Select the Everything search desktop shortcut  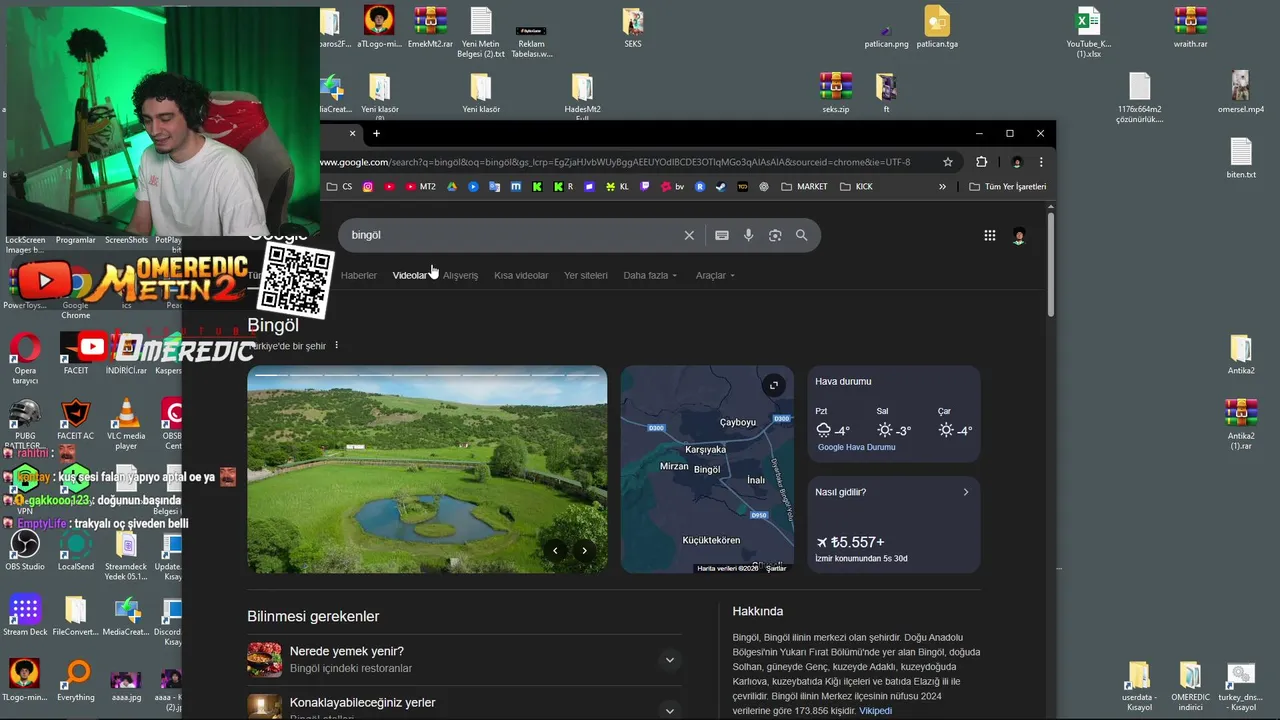point(76,681)
